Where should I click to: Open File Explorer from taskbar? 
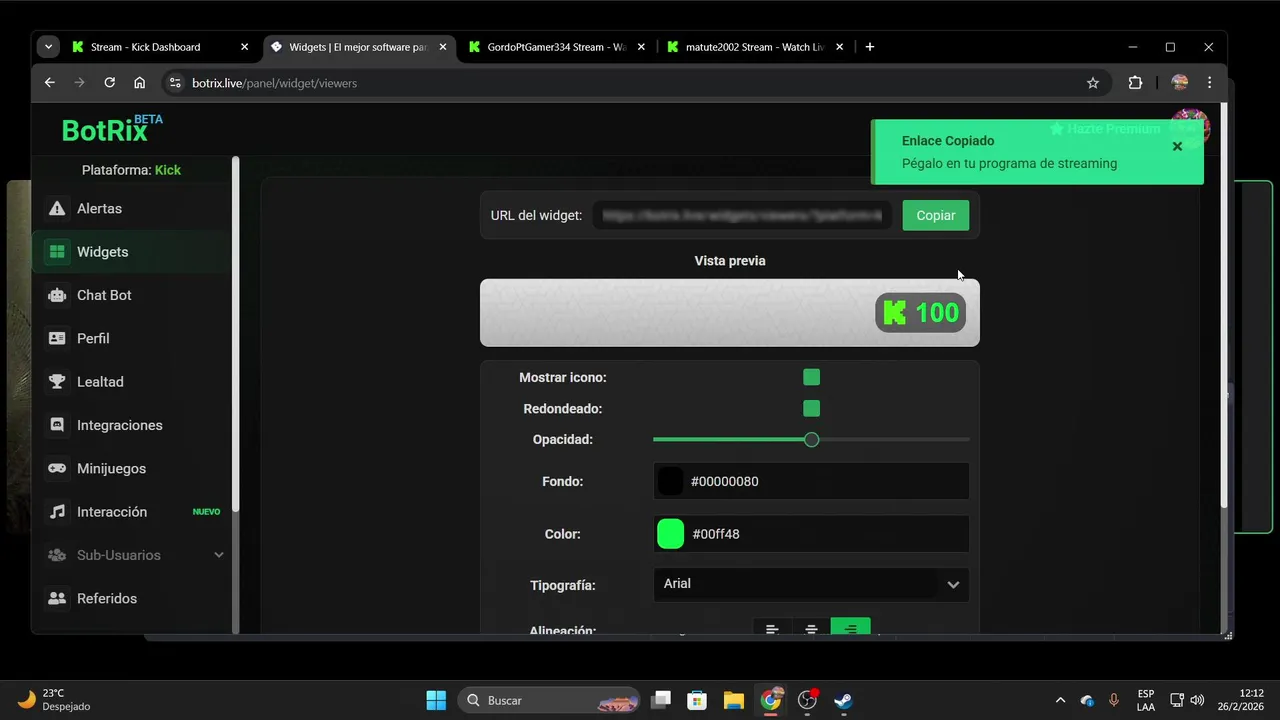734,700
